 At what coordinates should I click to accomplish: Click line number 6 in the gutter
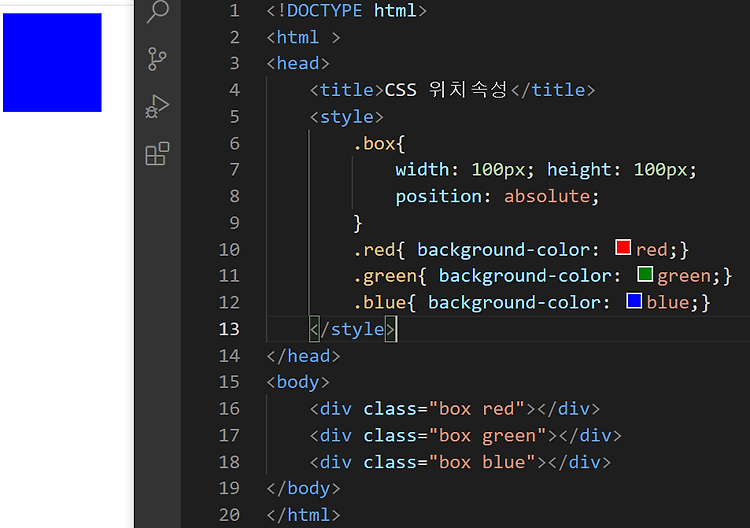click(x=234, y=143)
